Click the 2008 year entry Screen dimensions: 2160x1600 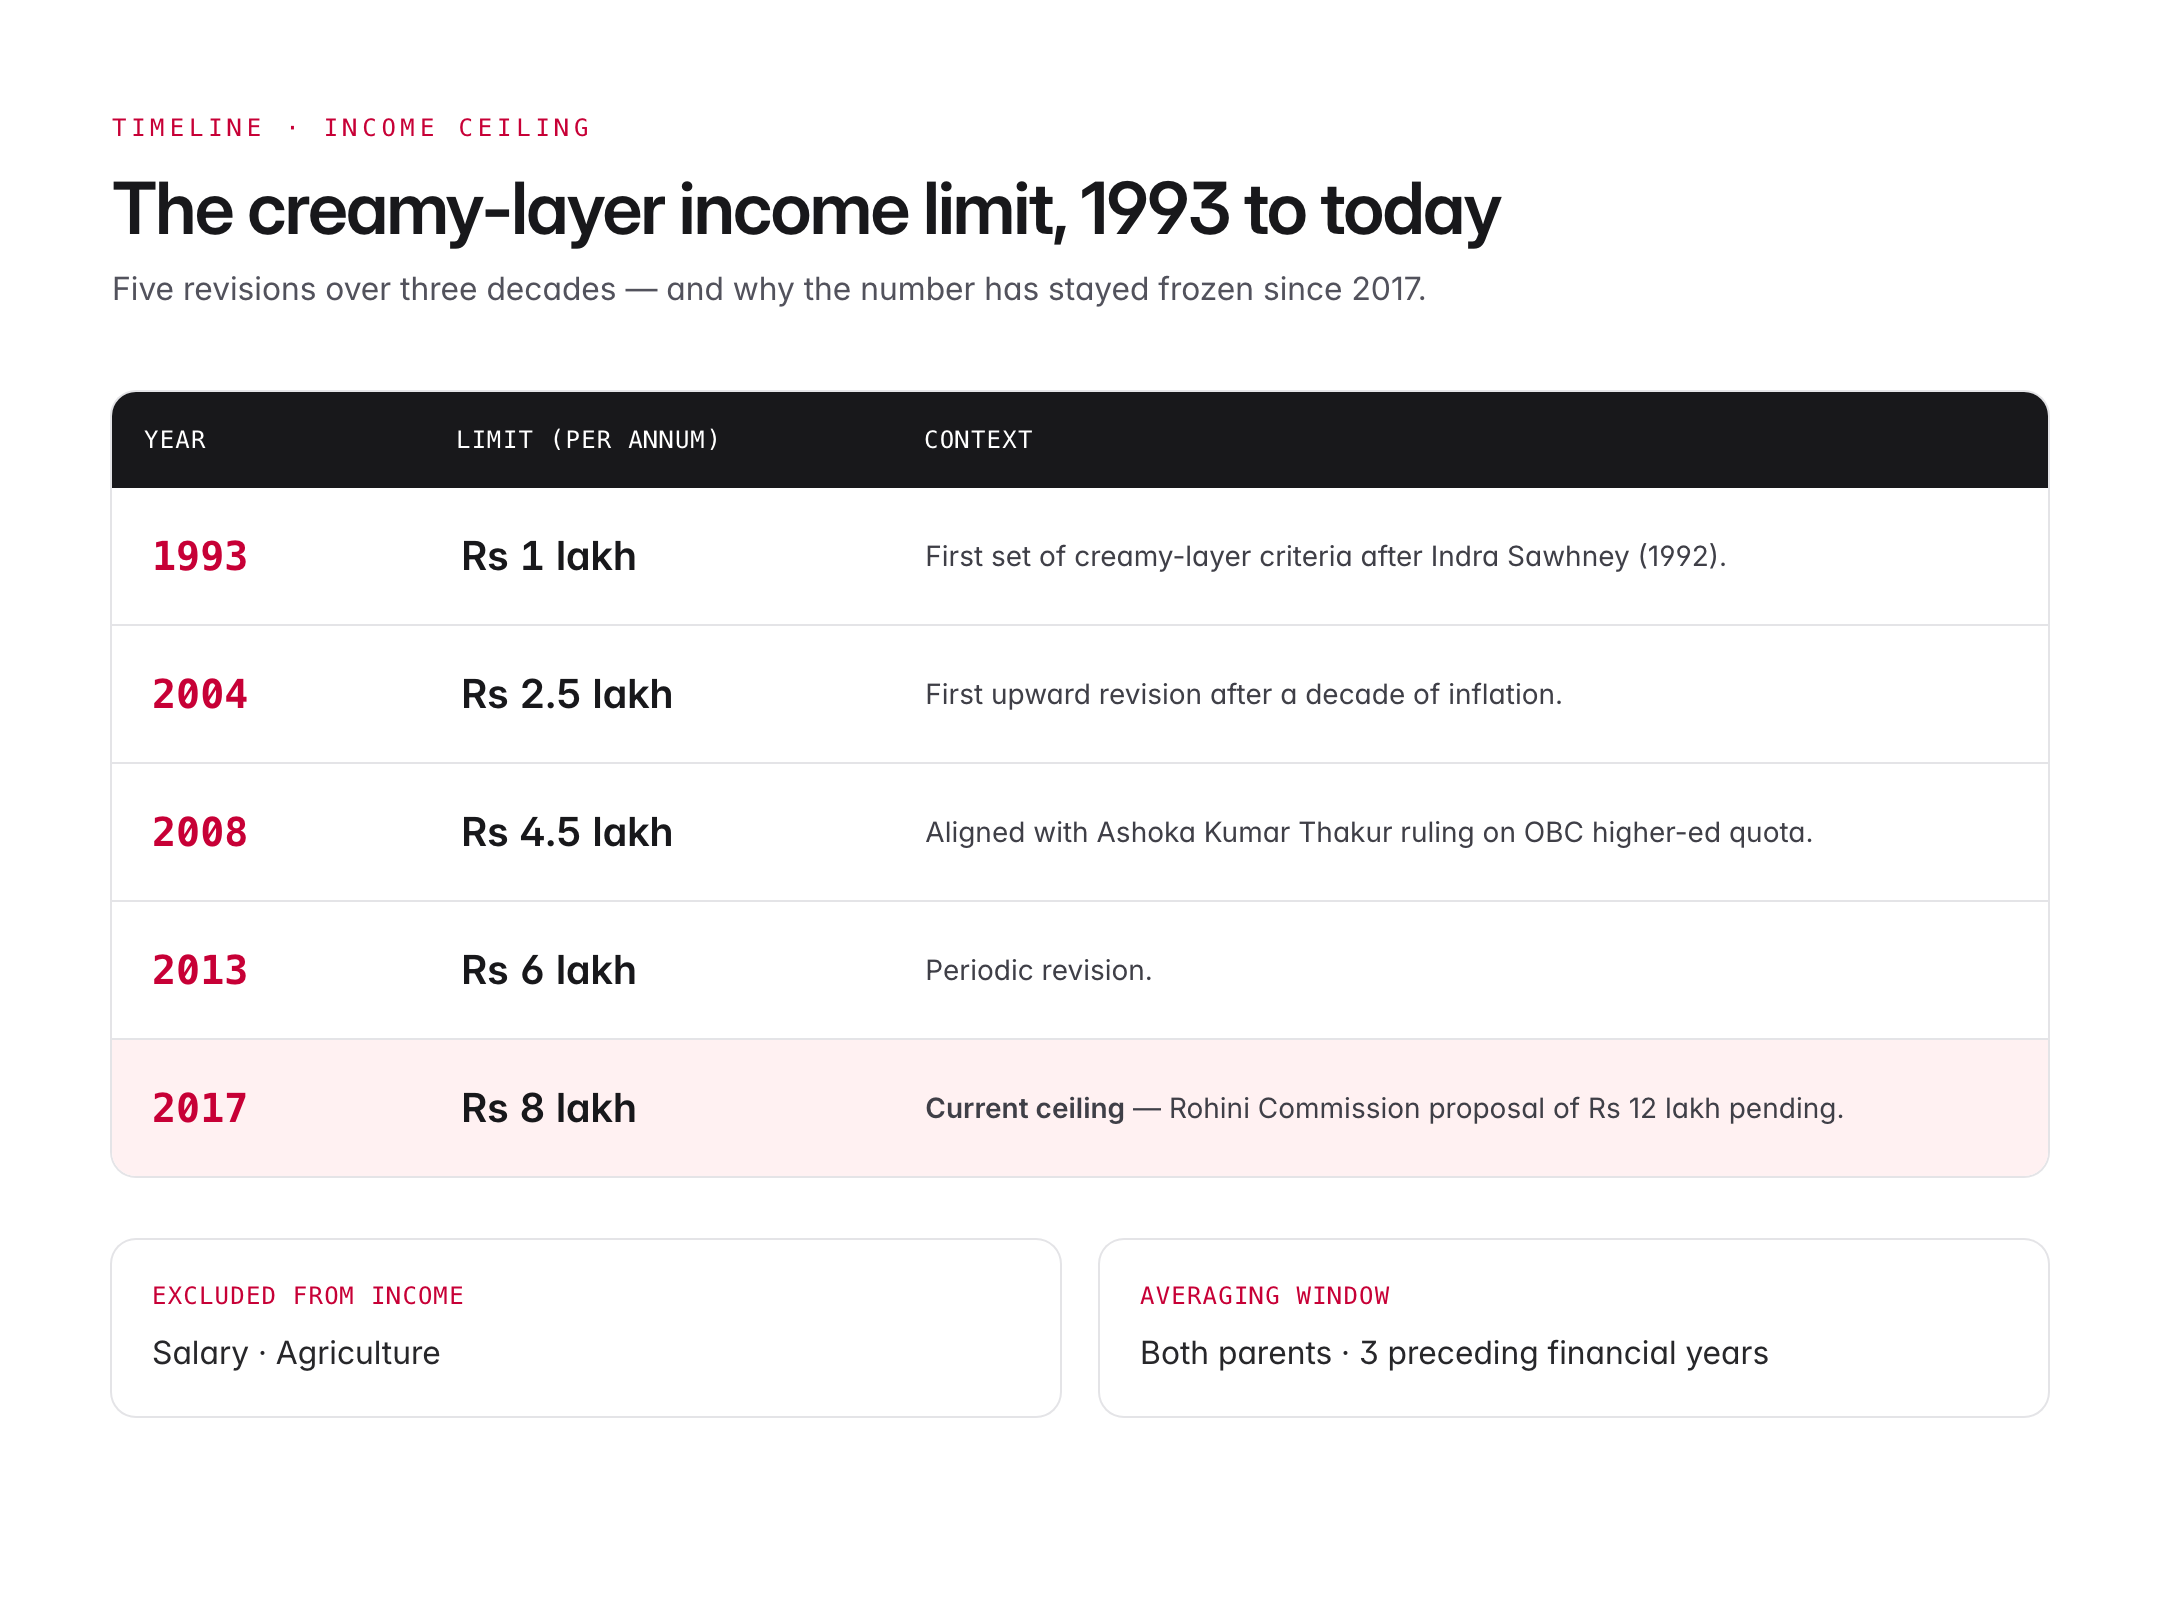[200, 832]
